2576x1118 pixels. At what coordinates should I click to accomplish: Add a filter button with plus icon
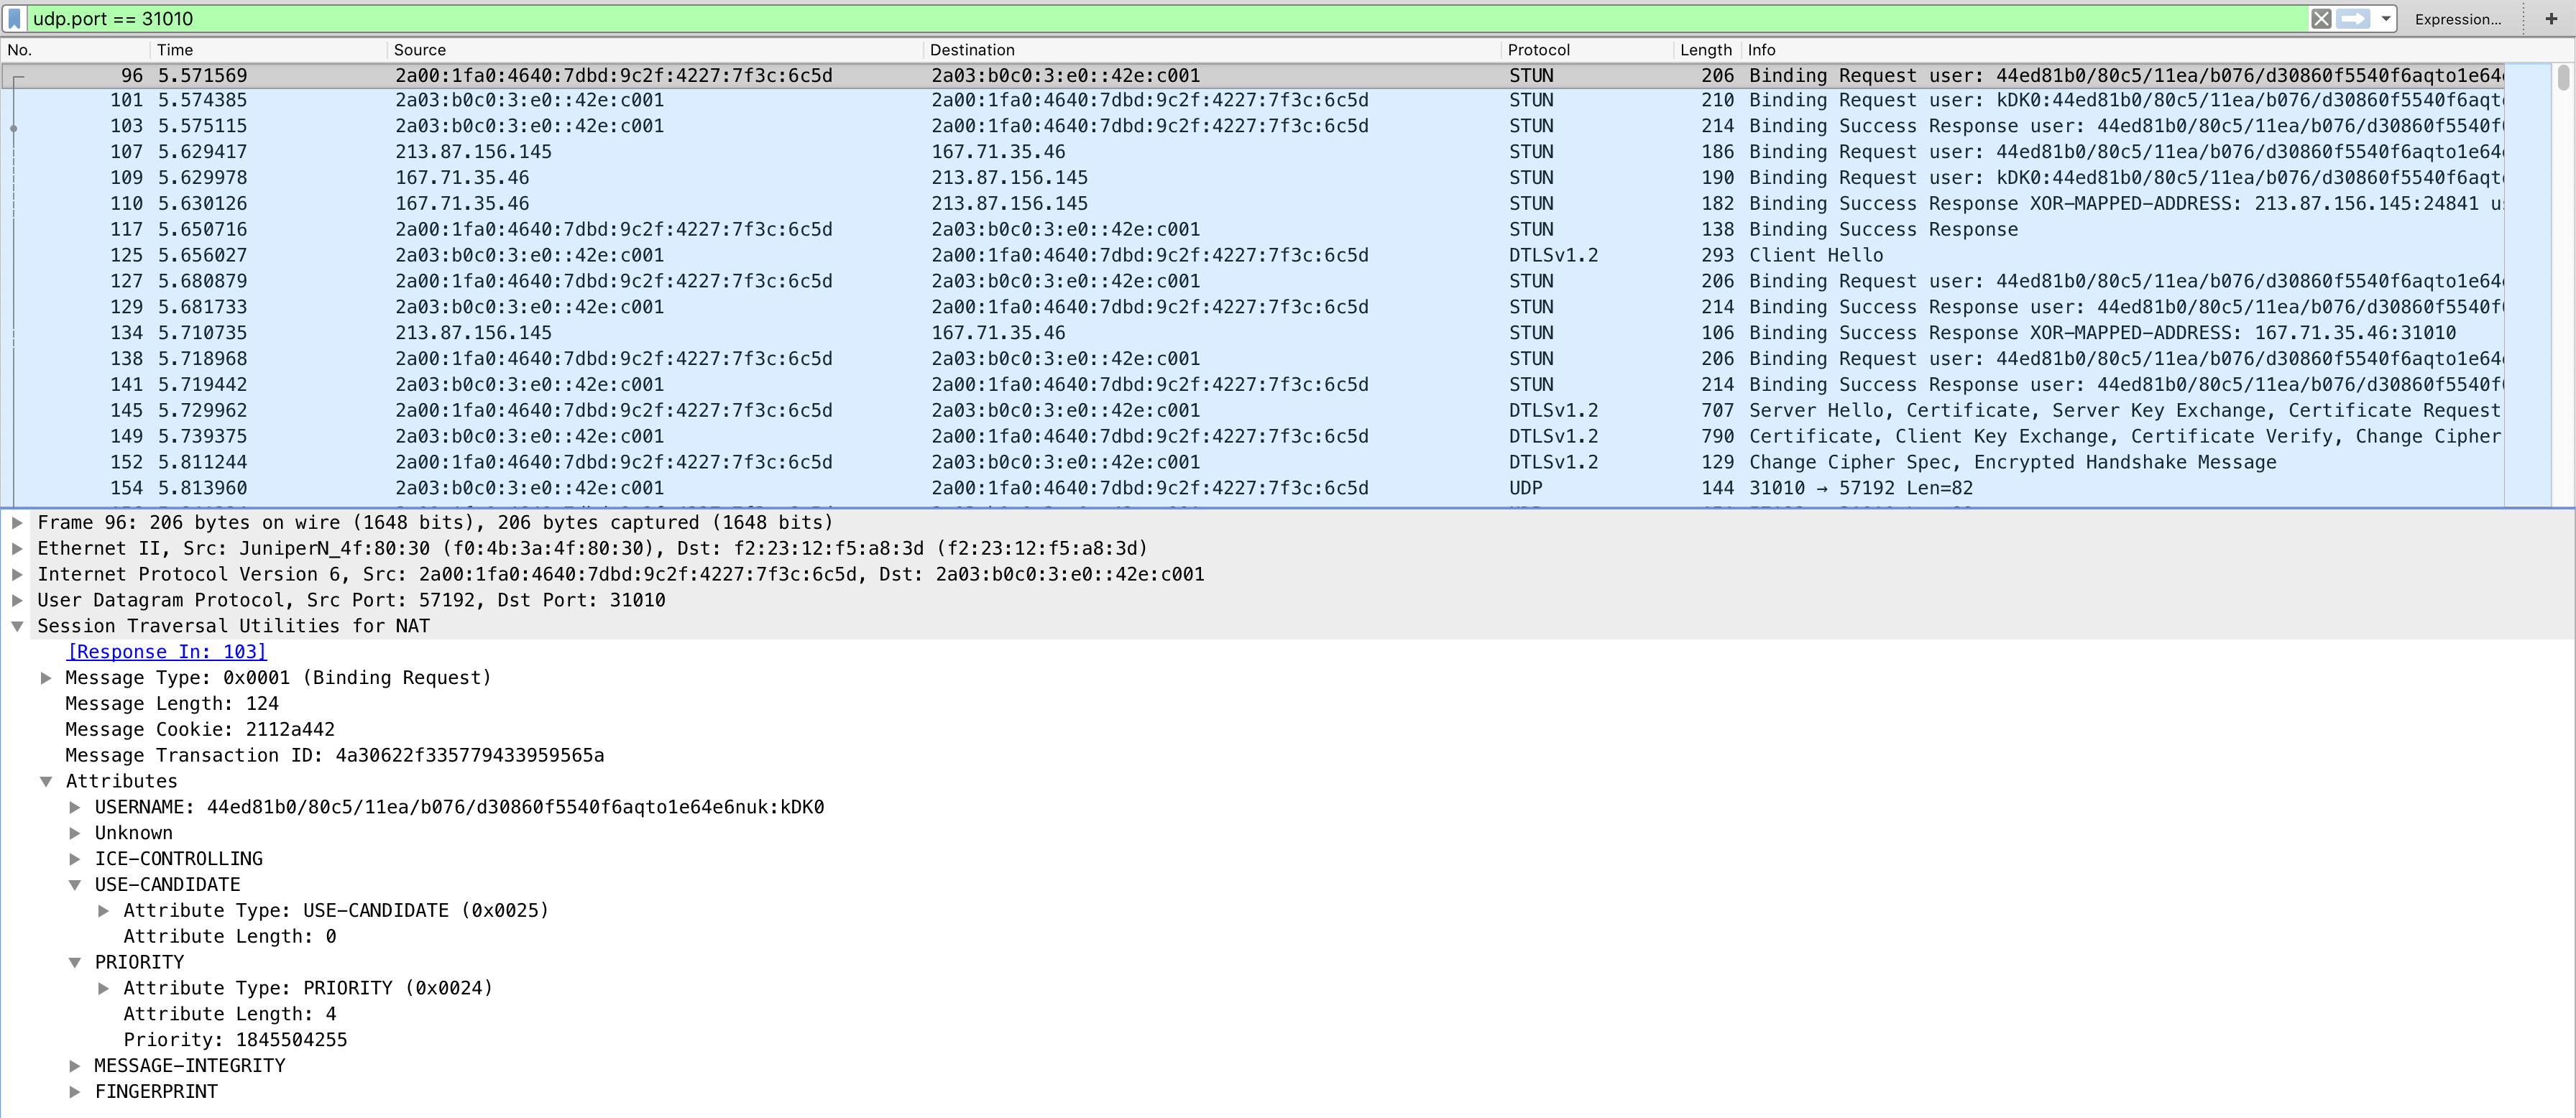tap(2550, 19)
